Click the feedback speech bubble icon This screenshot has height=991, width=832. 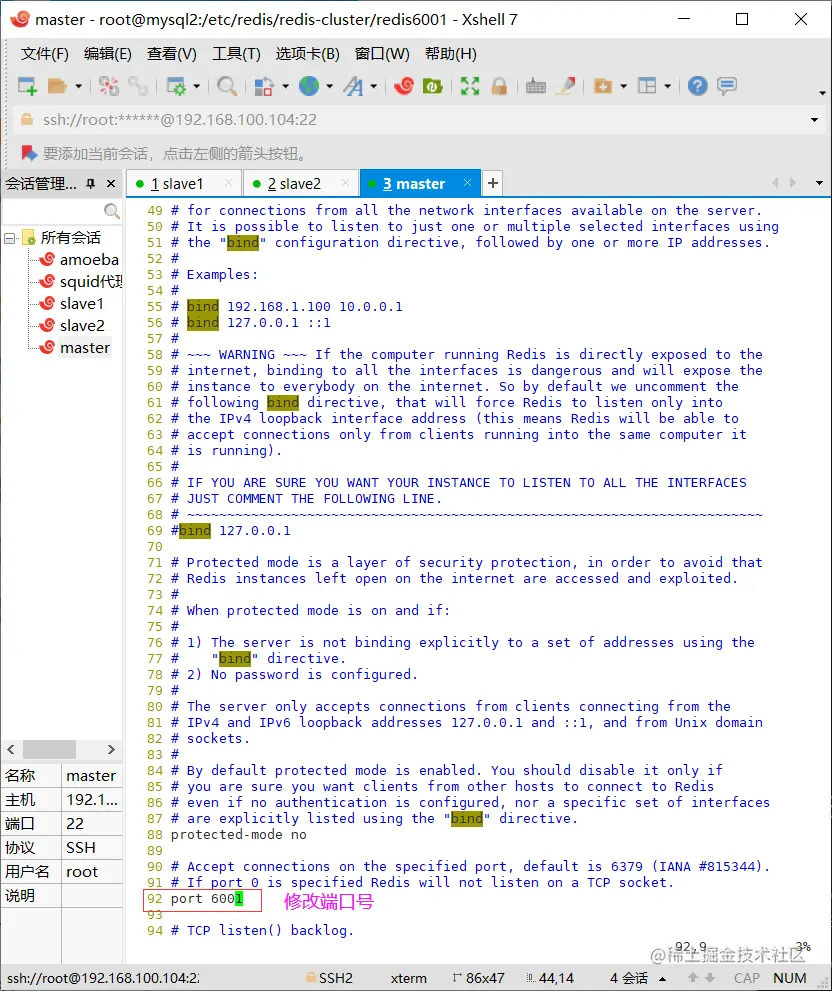coord(727,86)
